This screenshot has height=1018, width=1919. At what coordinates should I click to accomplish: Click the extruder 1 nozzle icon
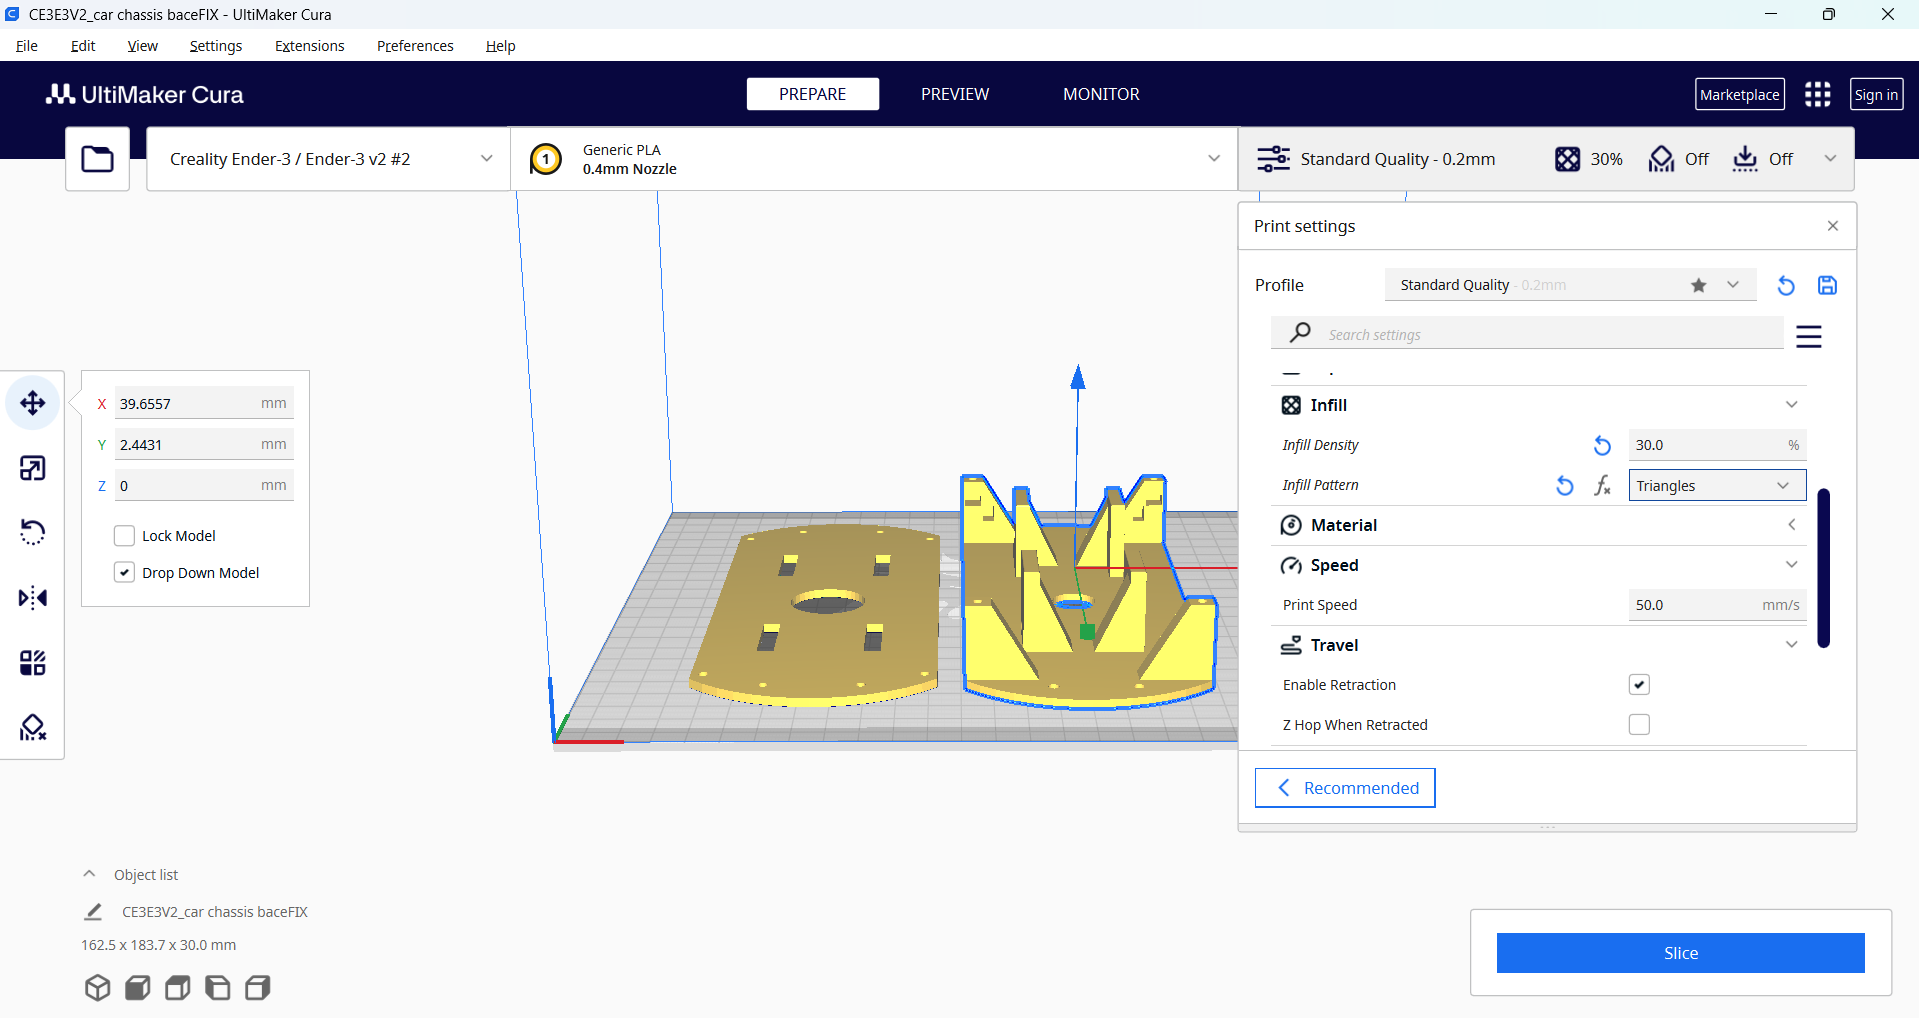click(546, 159)
